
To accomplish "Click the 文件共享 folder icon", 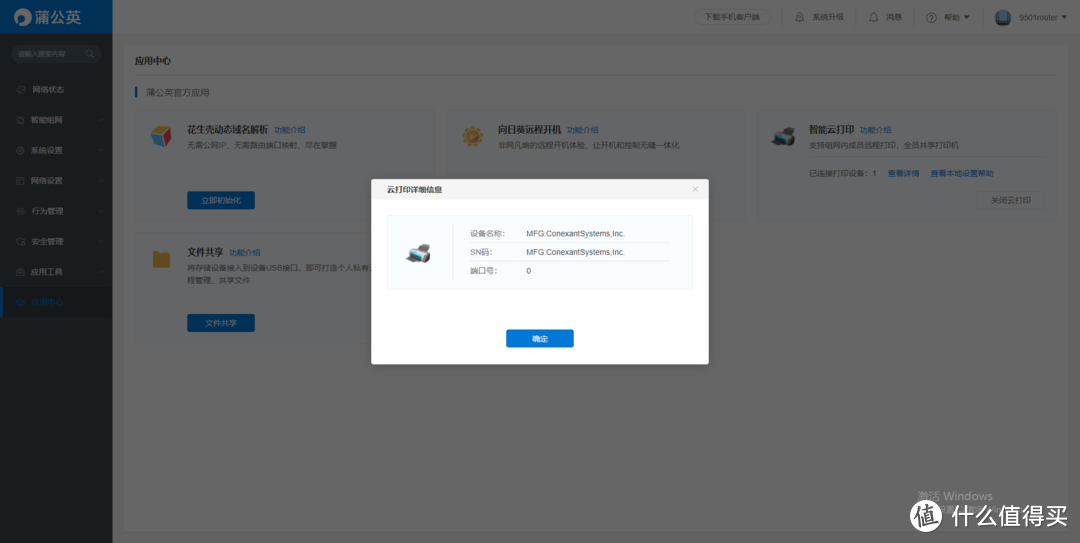I will pos(161,260).
